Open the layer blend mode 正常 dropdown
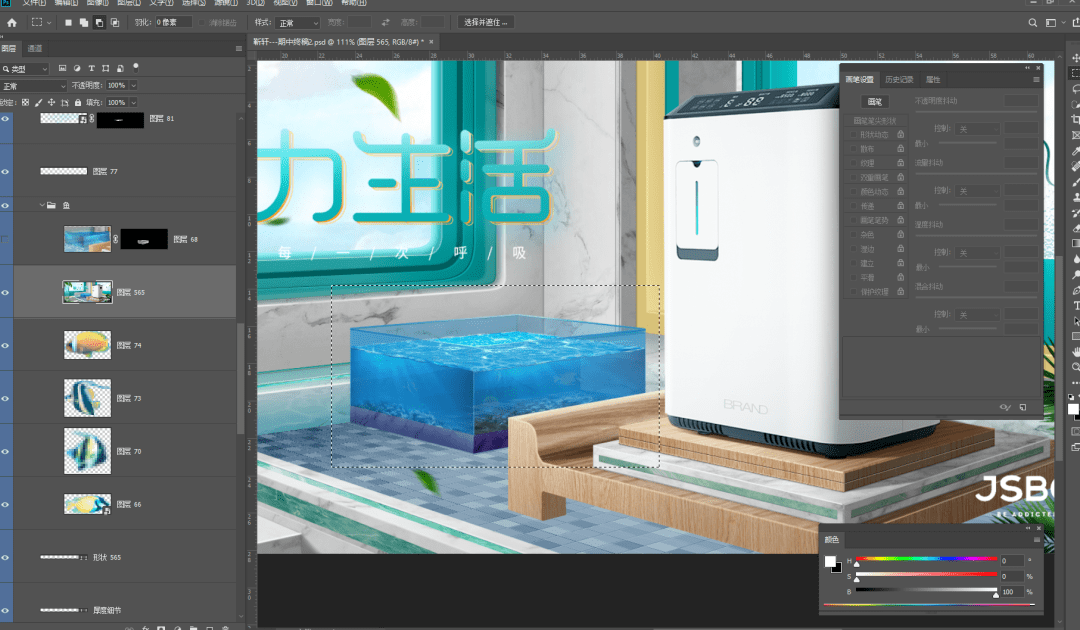The image size is (1080, 630). click(x=34, y=86)
